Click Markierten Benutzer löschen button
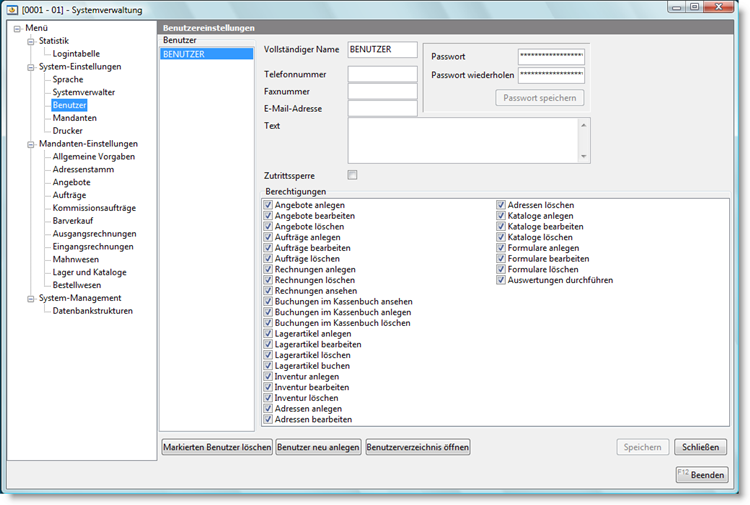 (x=217, y=447)
